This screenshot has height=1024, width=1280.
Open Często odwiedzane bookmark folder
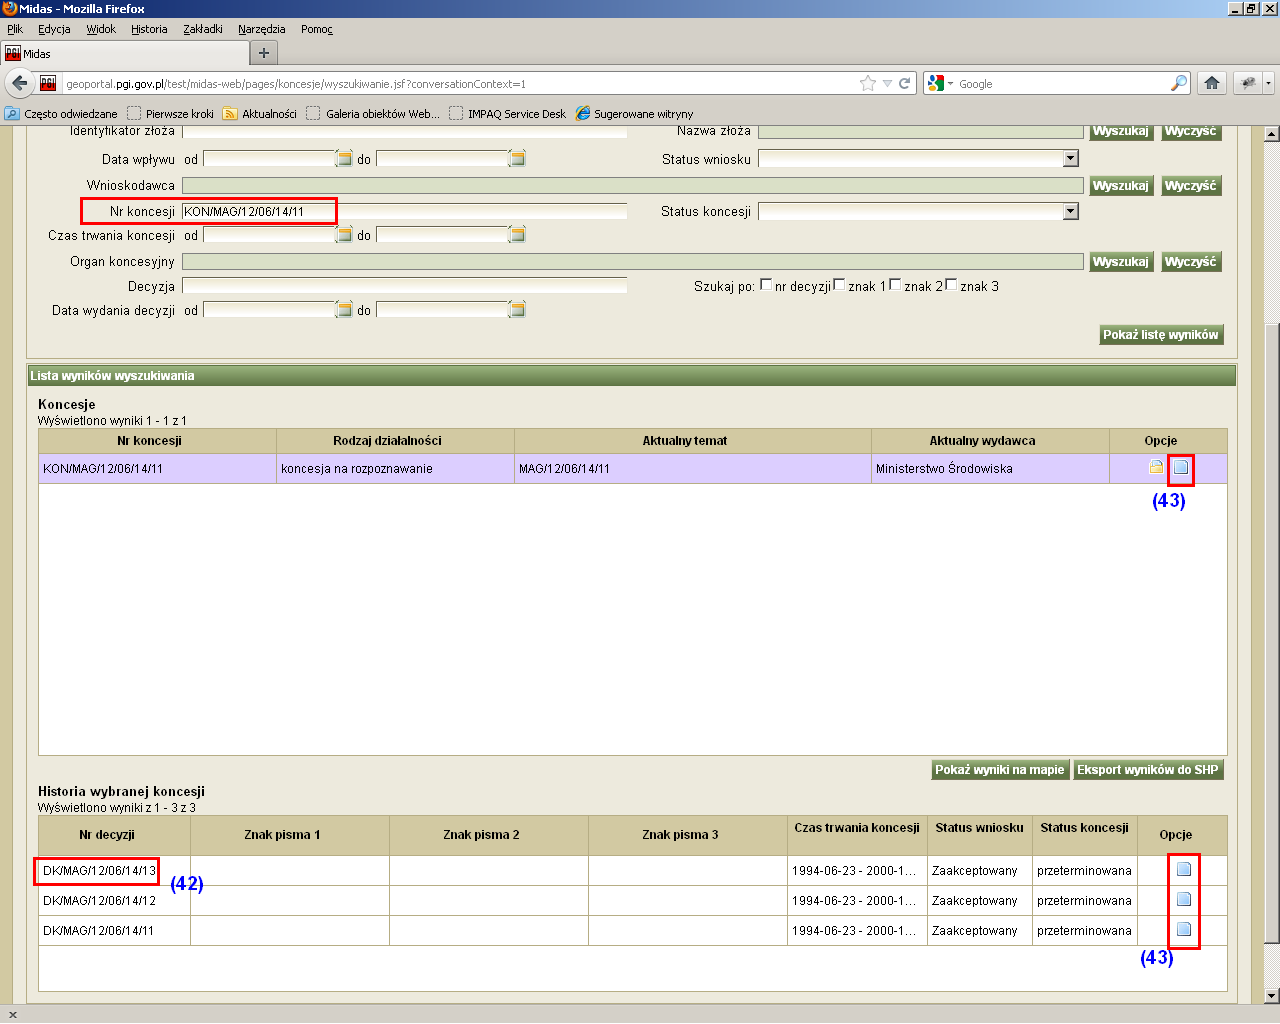point(61,113)
